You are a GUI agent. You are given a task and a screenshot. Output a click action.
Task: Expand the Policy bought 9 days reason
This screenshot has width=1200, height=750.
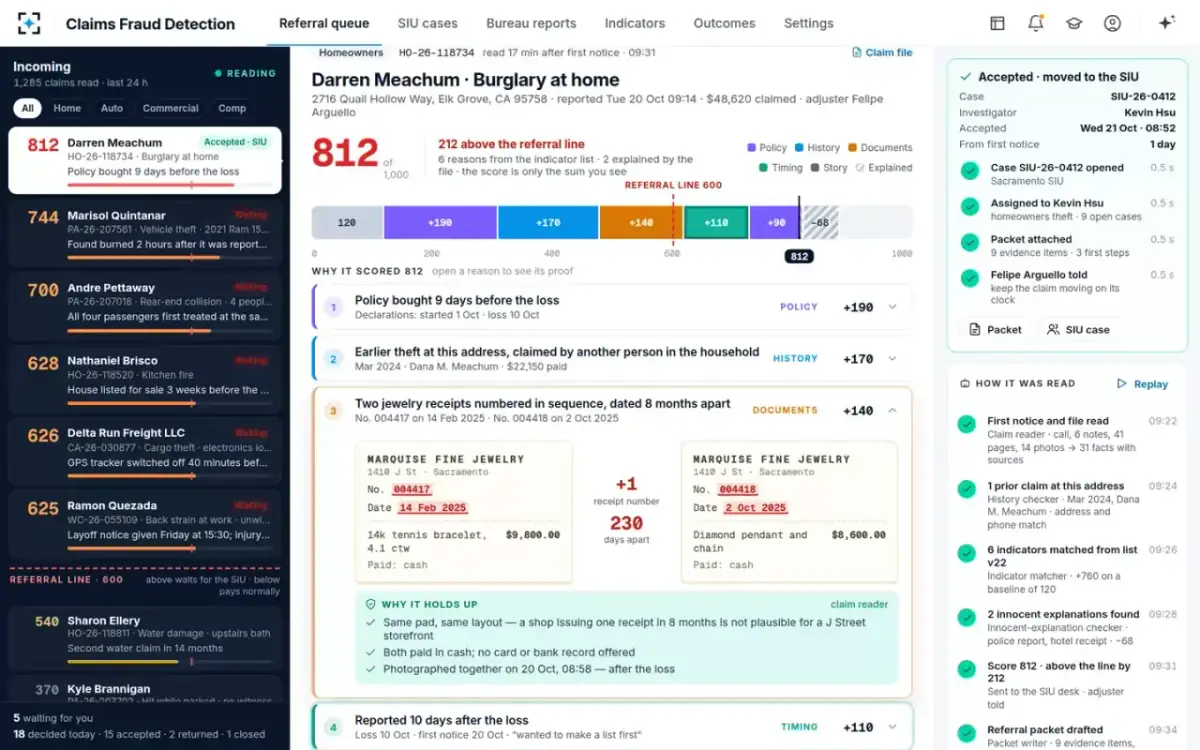pyautogui.click(x=893, y=307)
